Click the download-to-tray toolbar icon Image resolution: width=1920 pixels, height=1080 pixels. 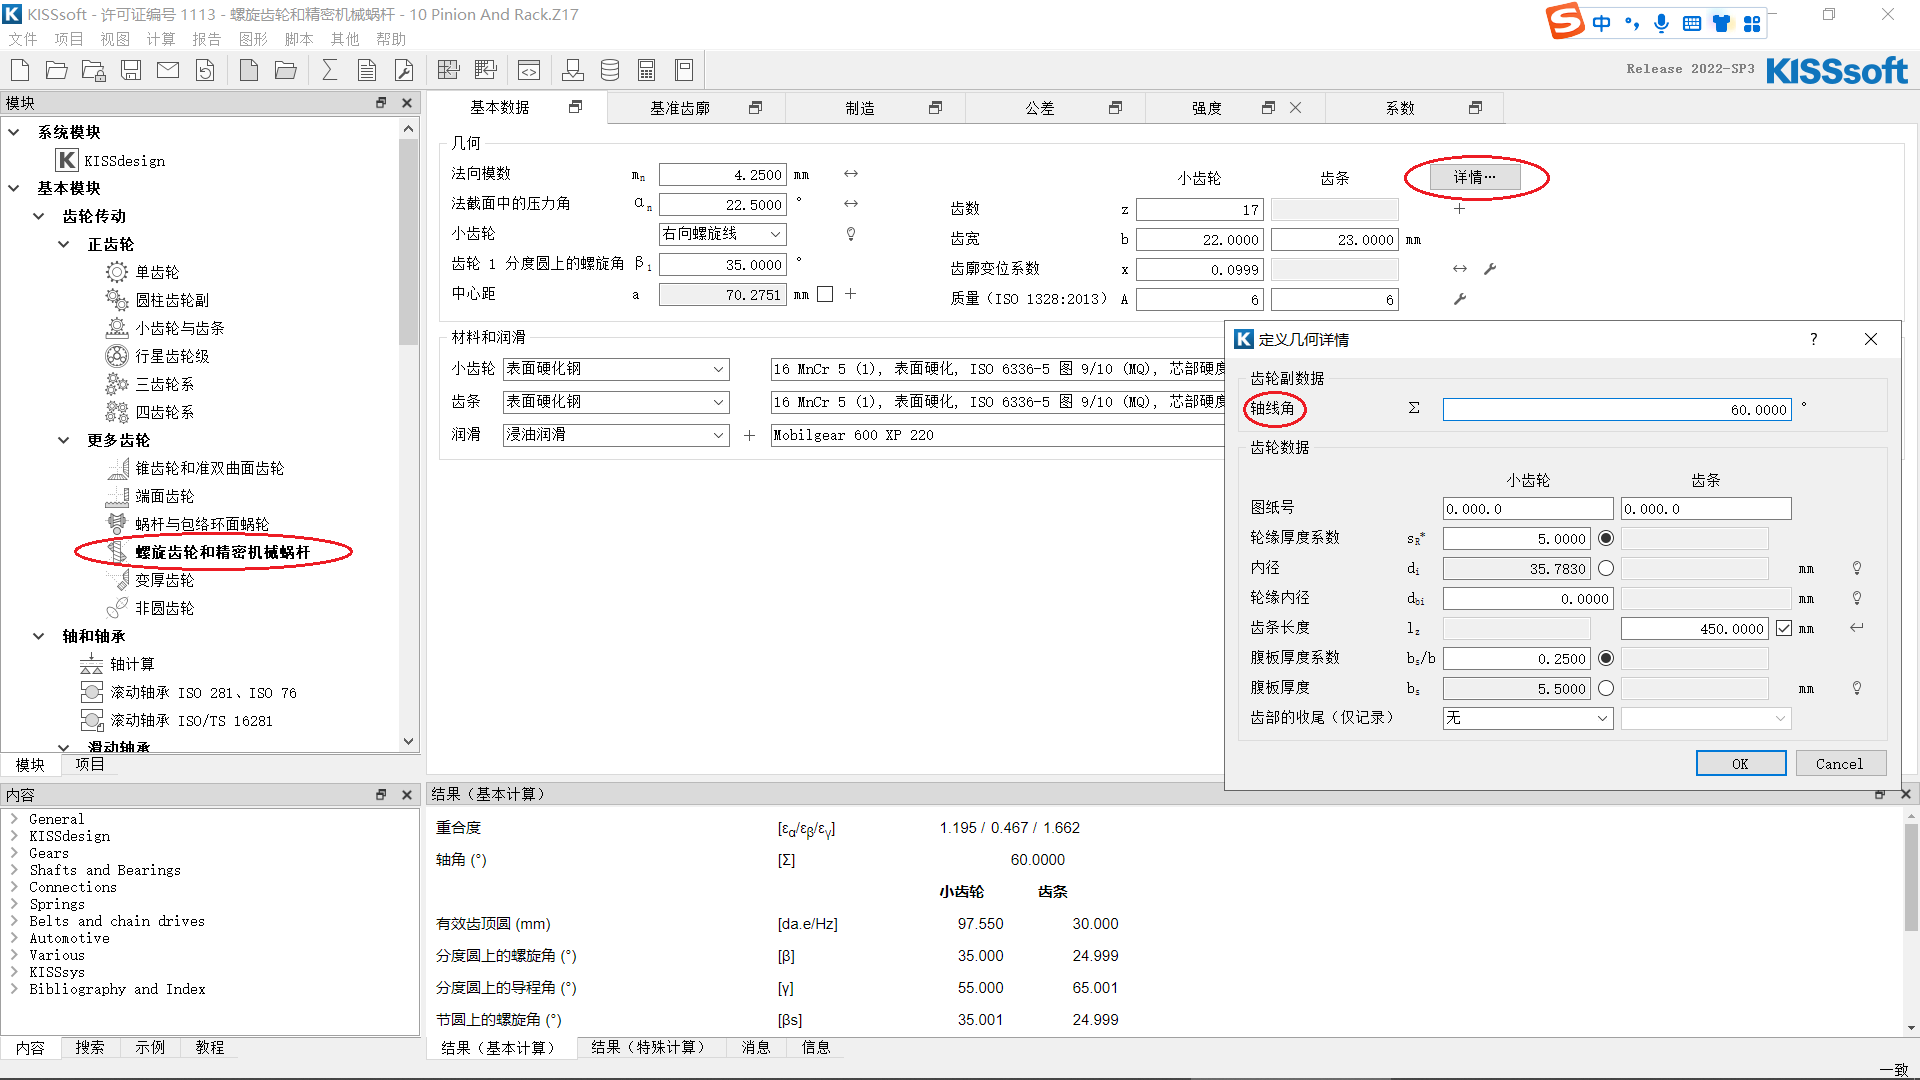click(x=573, y=70)
